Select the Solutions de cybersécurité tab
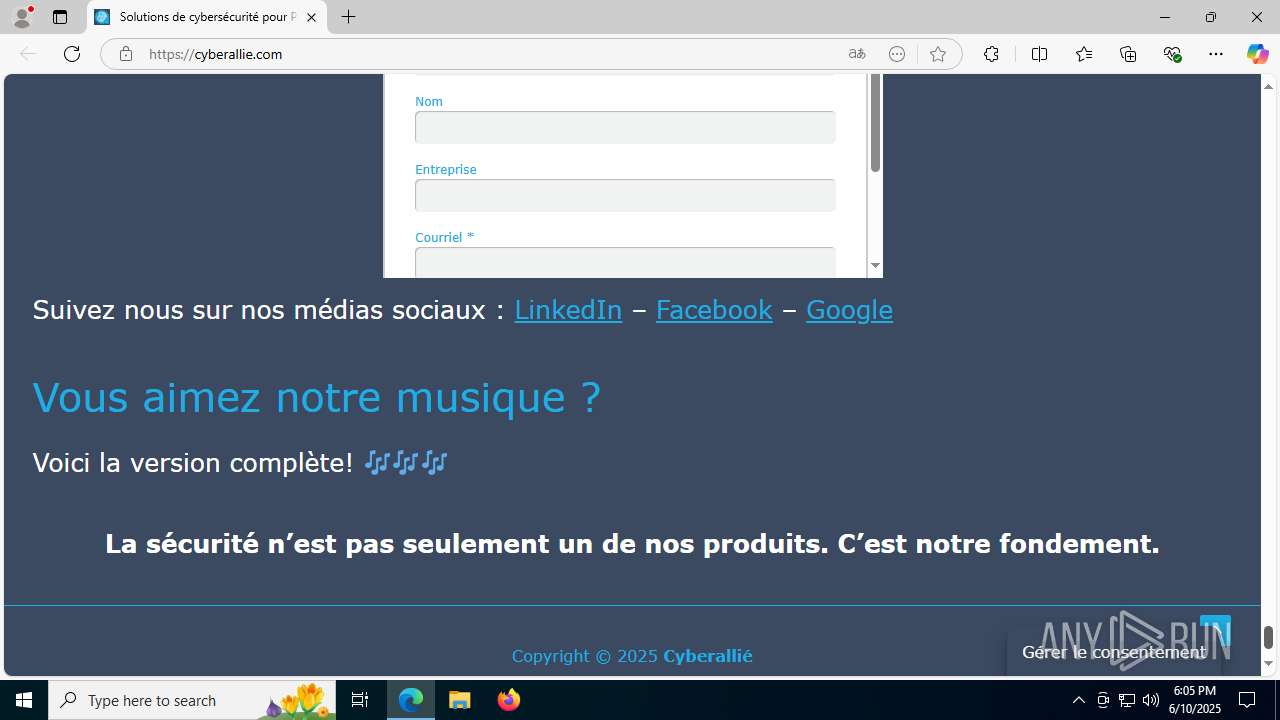Screen dimensions: 1280x720 pos(207,17)
